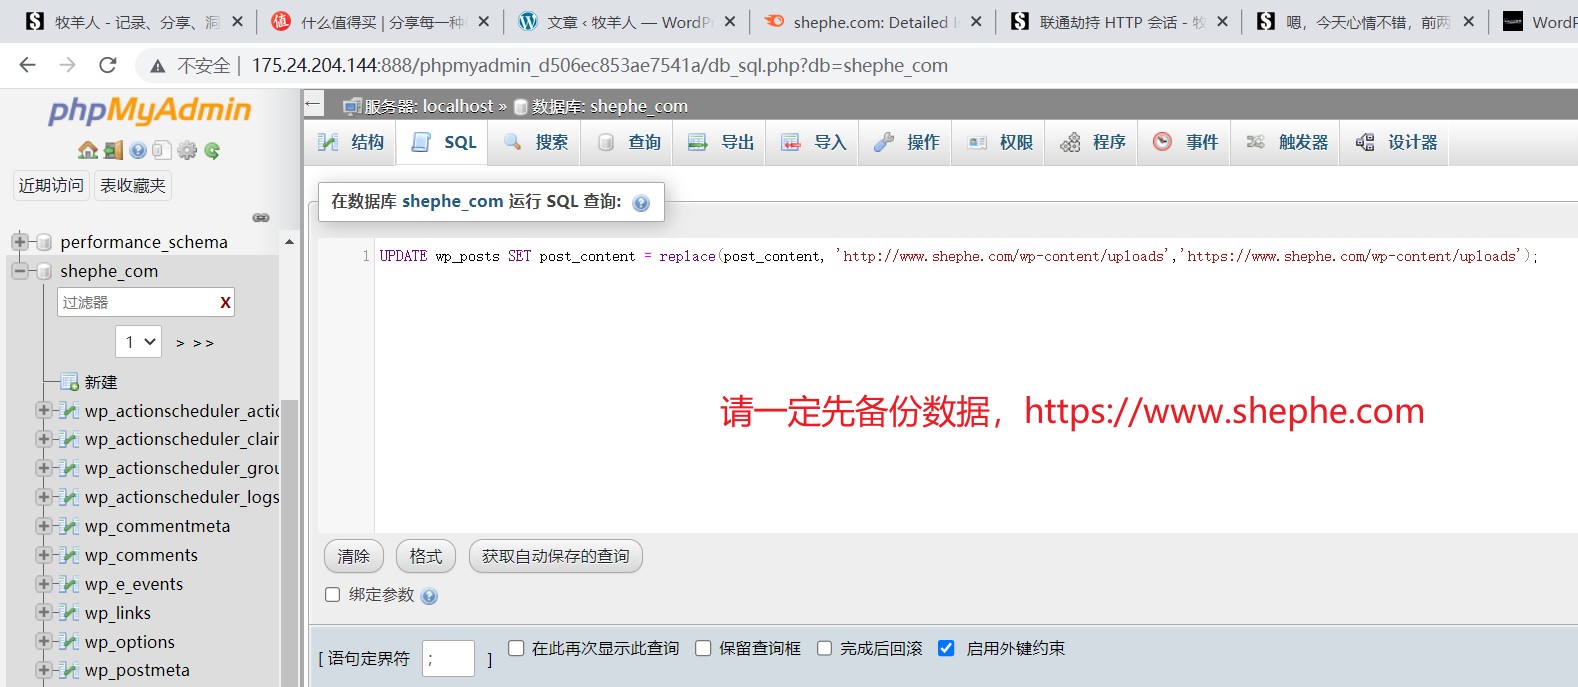1578x687 pixels.
Task: Check the 保留查询框 option
Action: coord(704,648)
